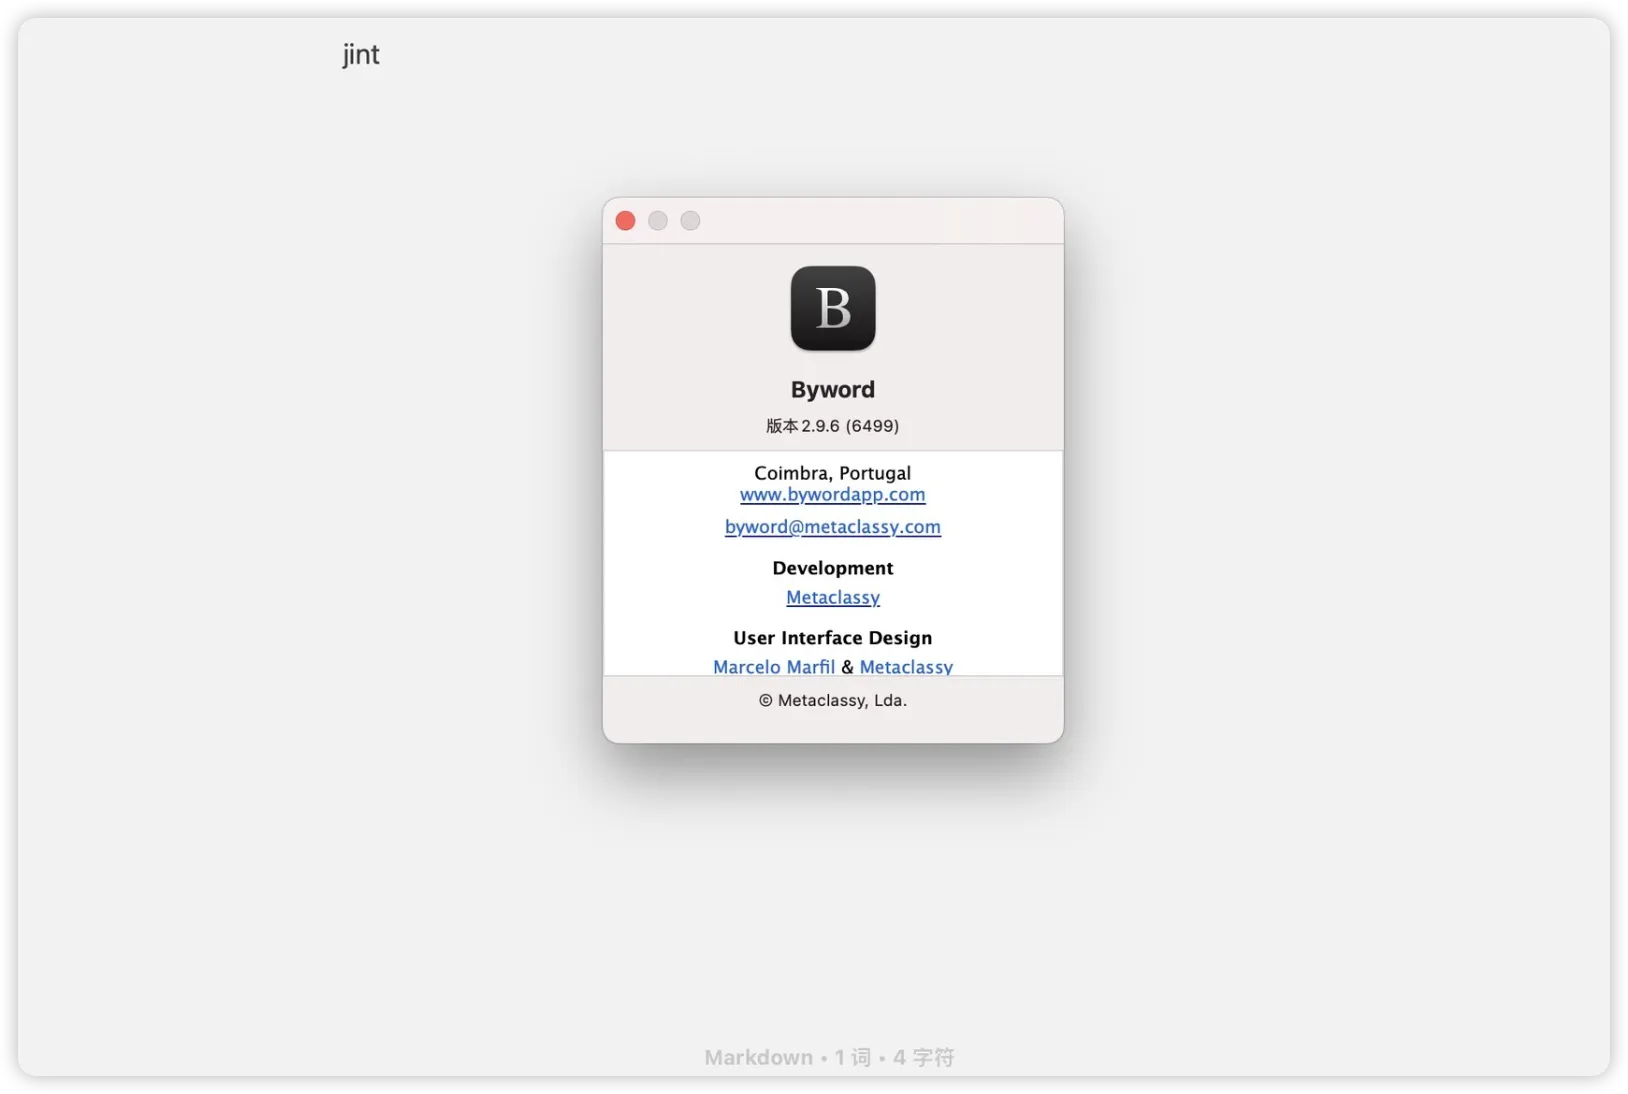Click the 4 字符 character count in status bar

(924, 1057)
